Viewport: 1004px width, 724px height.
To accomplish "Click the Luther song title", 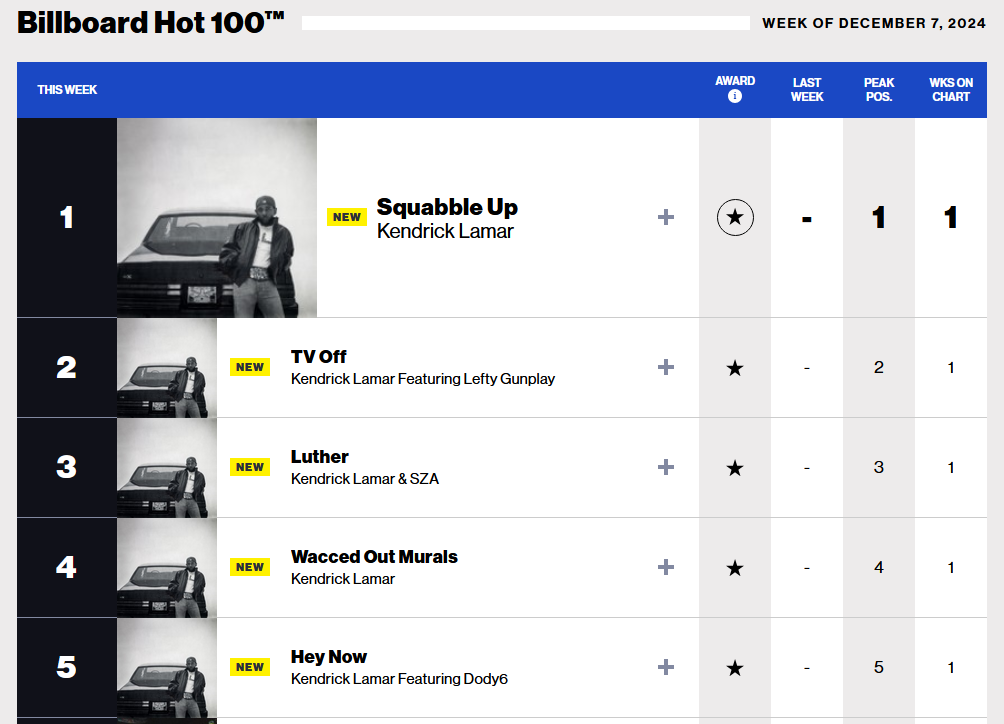I will click(320, 456).
